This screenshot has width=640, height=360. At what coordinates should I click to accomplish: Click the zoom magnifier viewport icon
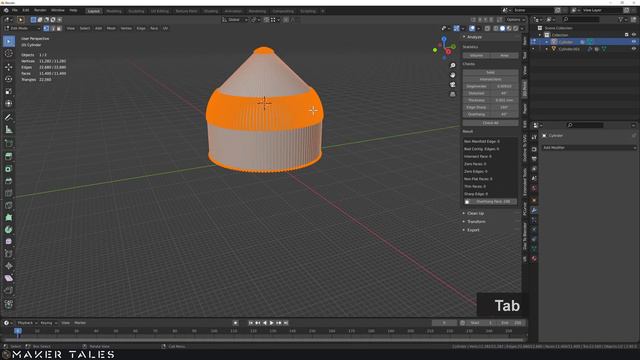coord(452,65)
